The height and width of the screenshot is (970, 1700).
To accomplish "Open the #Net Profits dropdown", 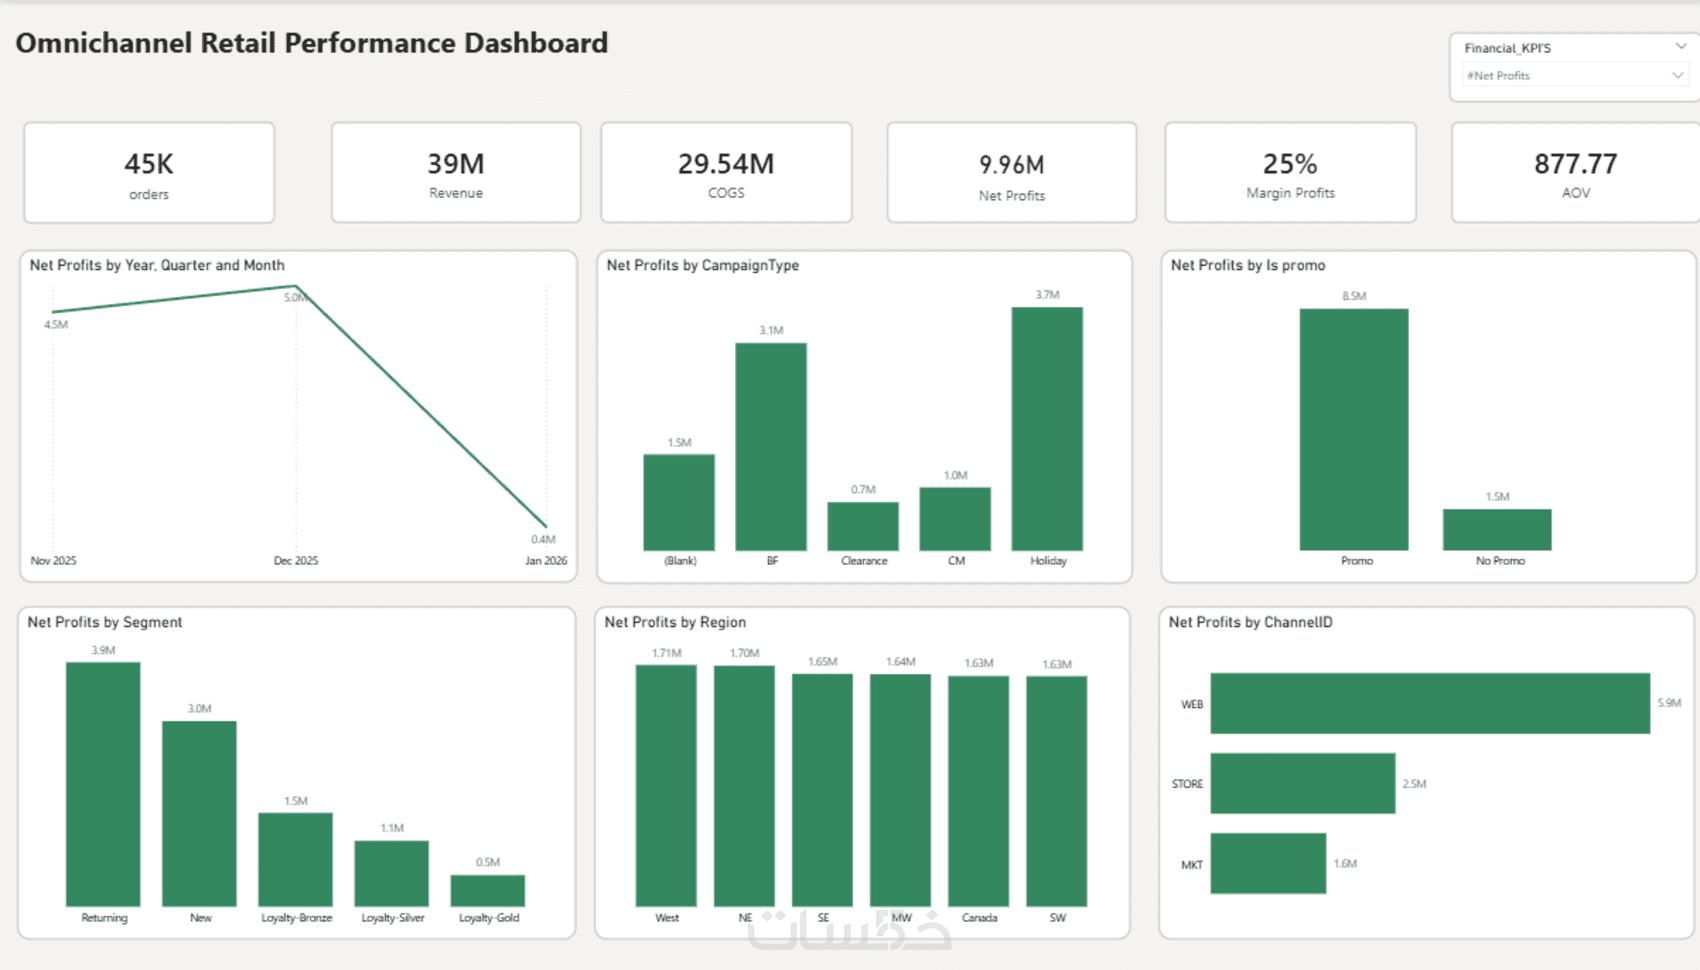I will tap(1575, 75).
